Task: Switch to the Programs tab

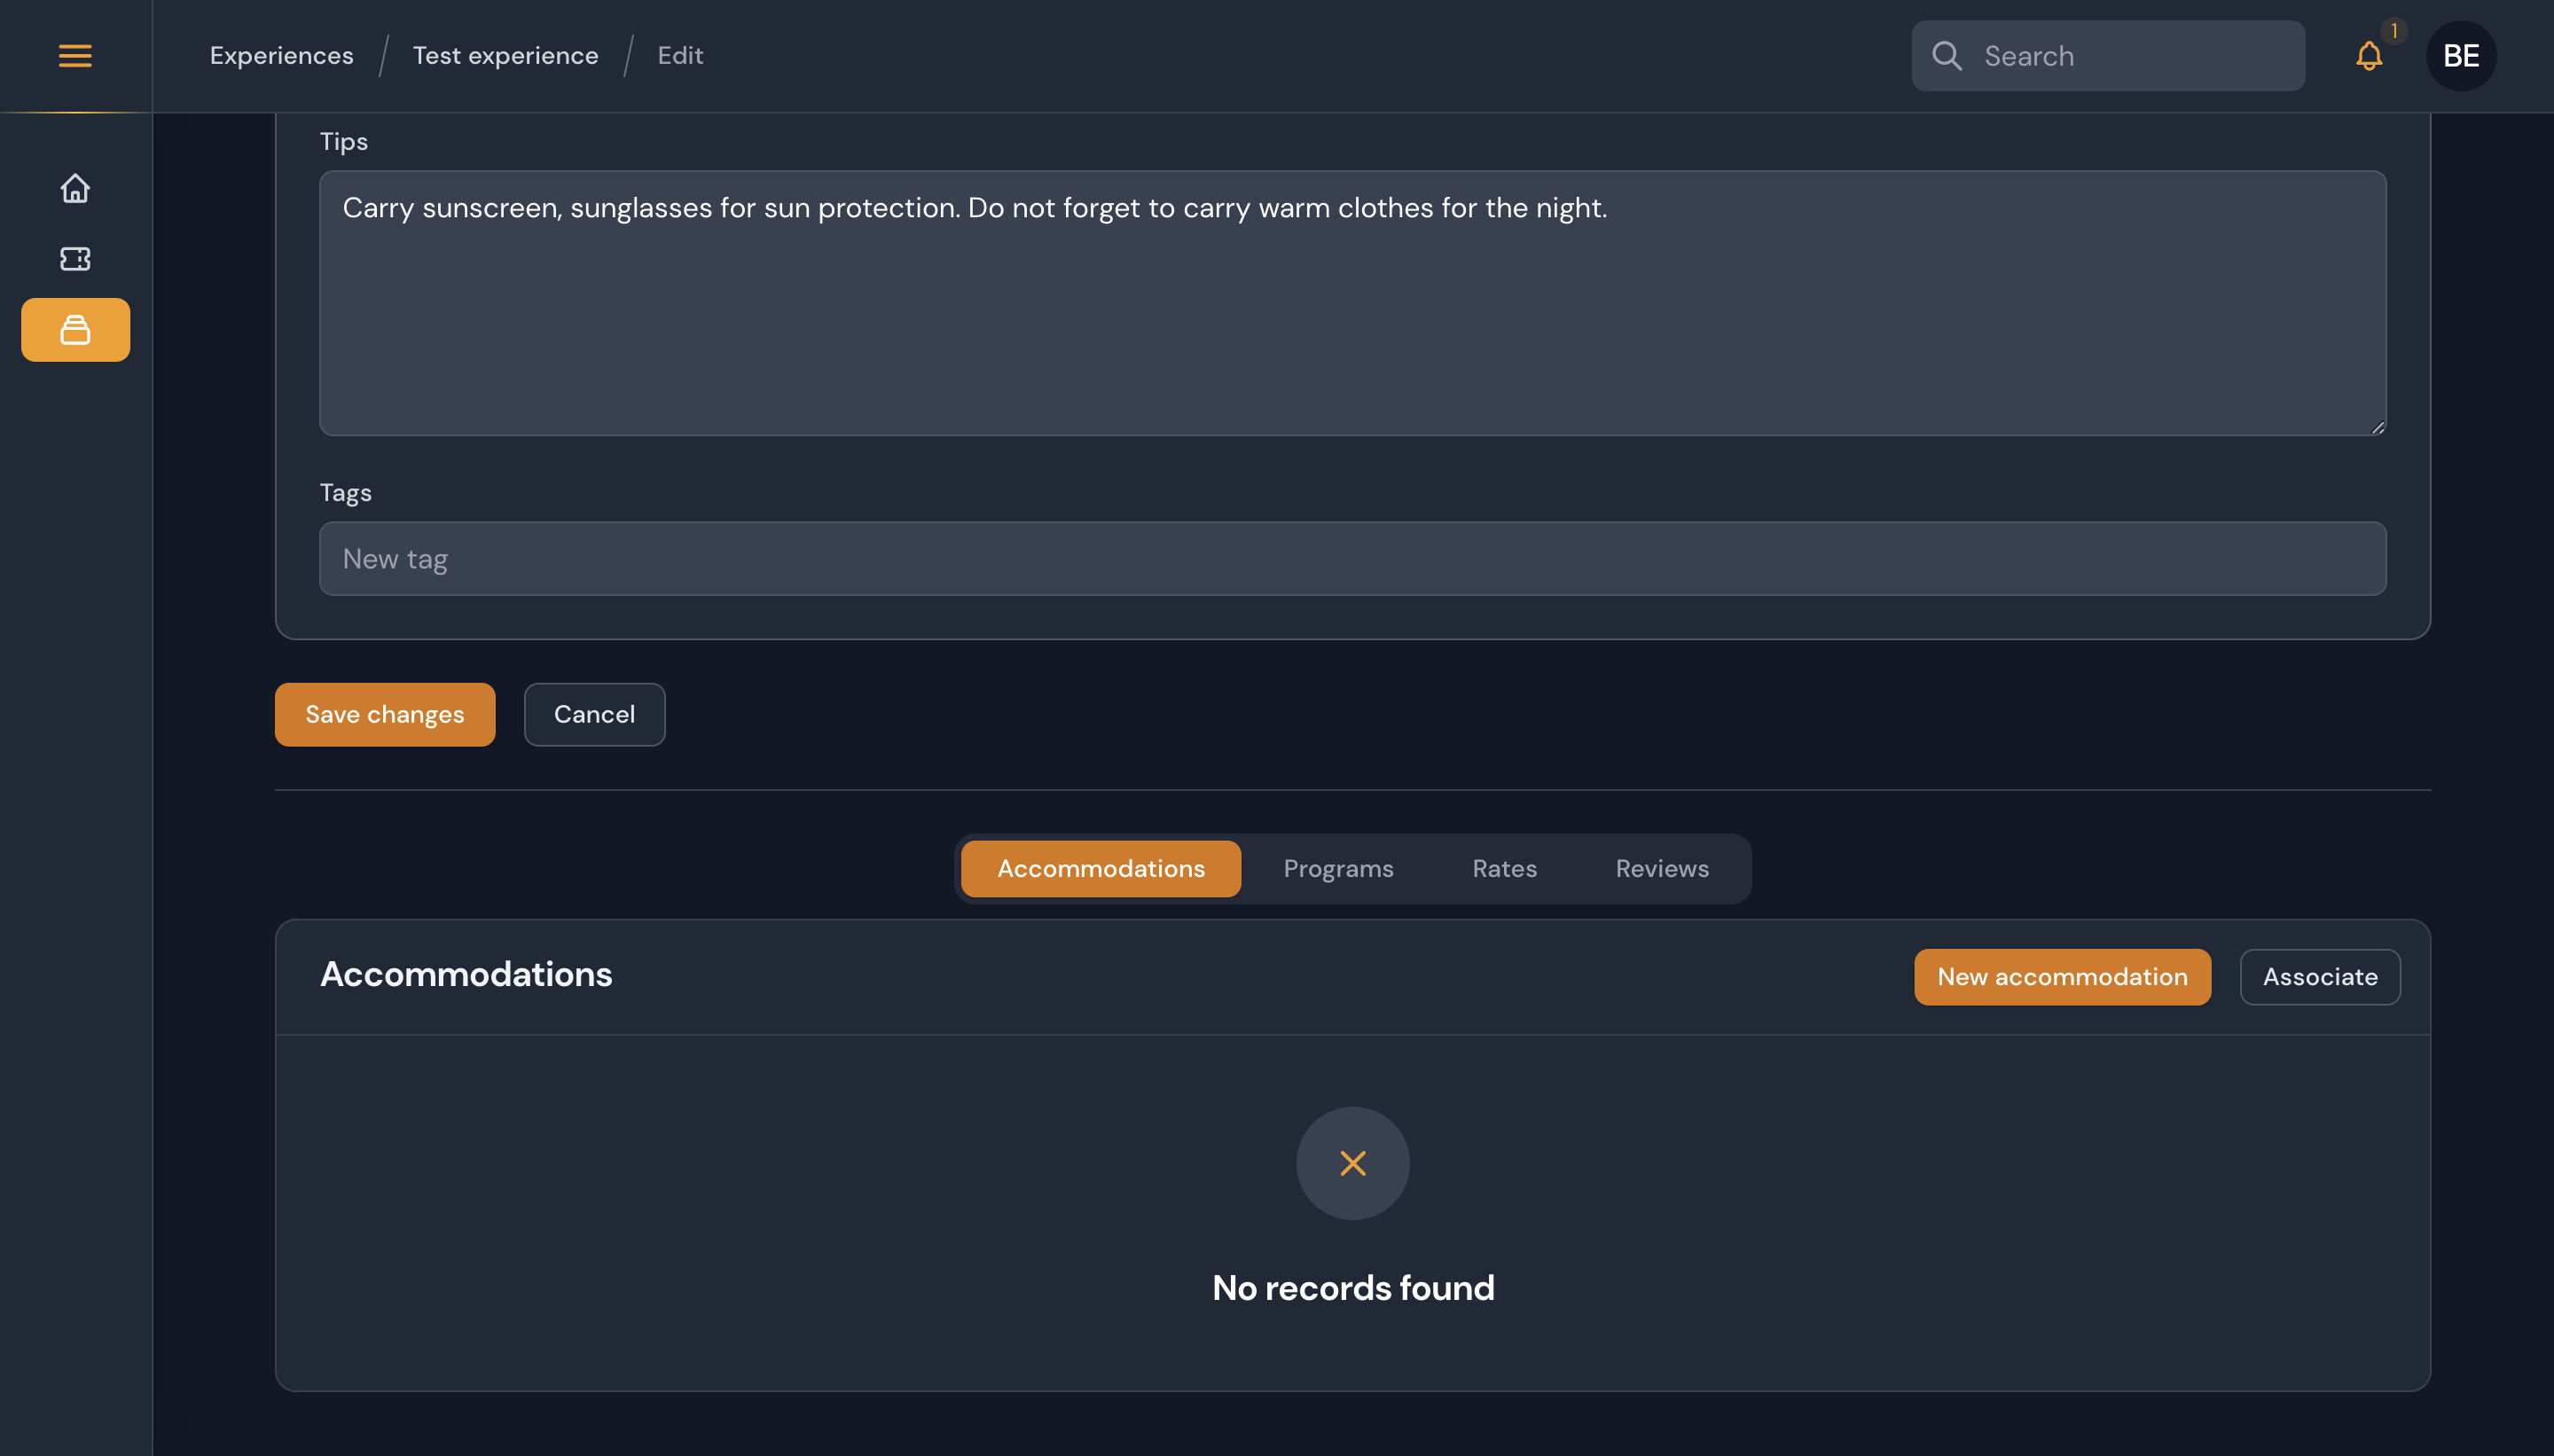Action: 1338,868
